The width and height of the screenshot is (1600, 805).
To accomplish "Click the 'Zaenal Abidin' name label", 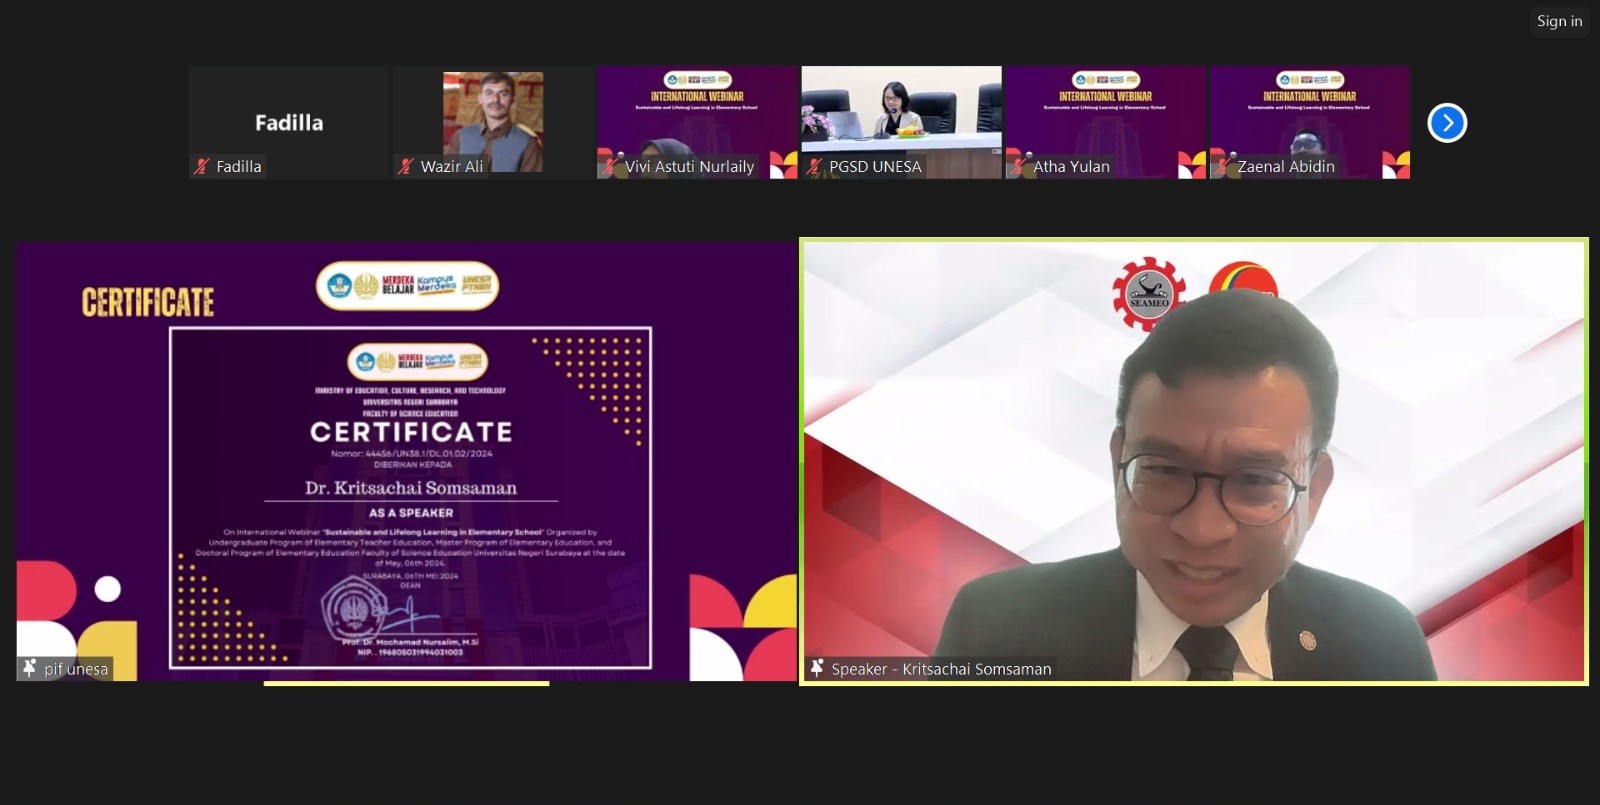I will (x=1286, y=167).
